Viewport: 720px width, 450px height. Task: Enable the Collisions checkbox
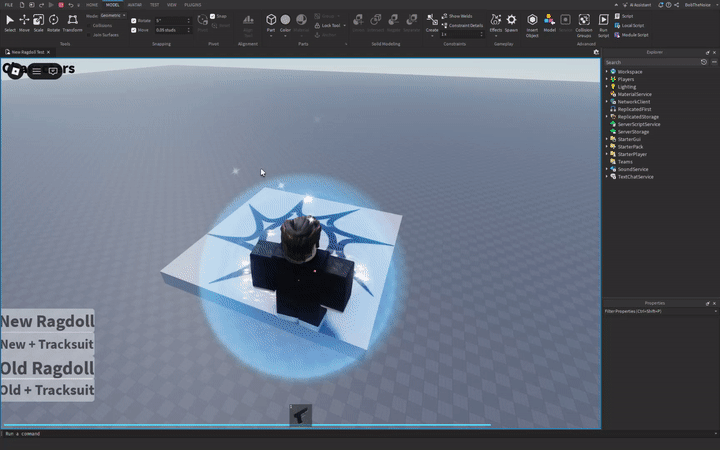coord(89,25)
